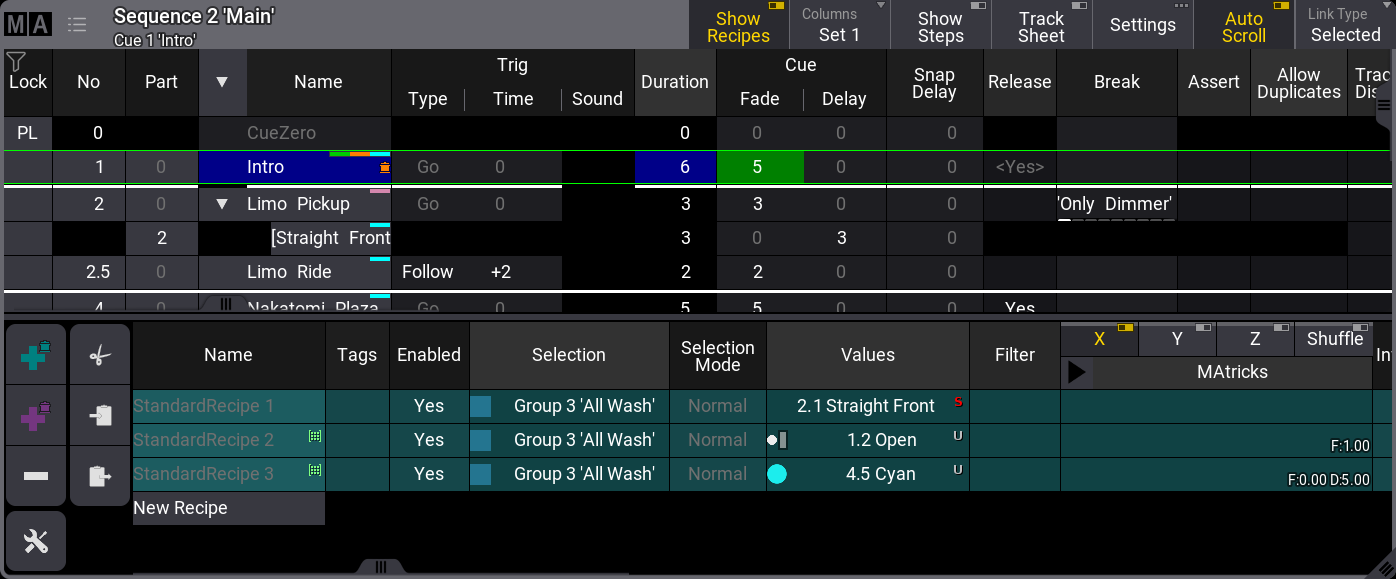
Task: Toggle Show Recipes
Action: (739, 26)
